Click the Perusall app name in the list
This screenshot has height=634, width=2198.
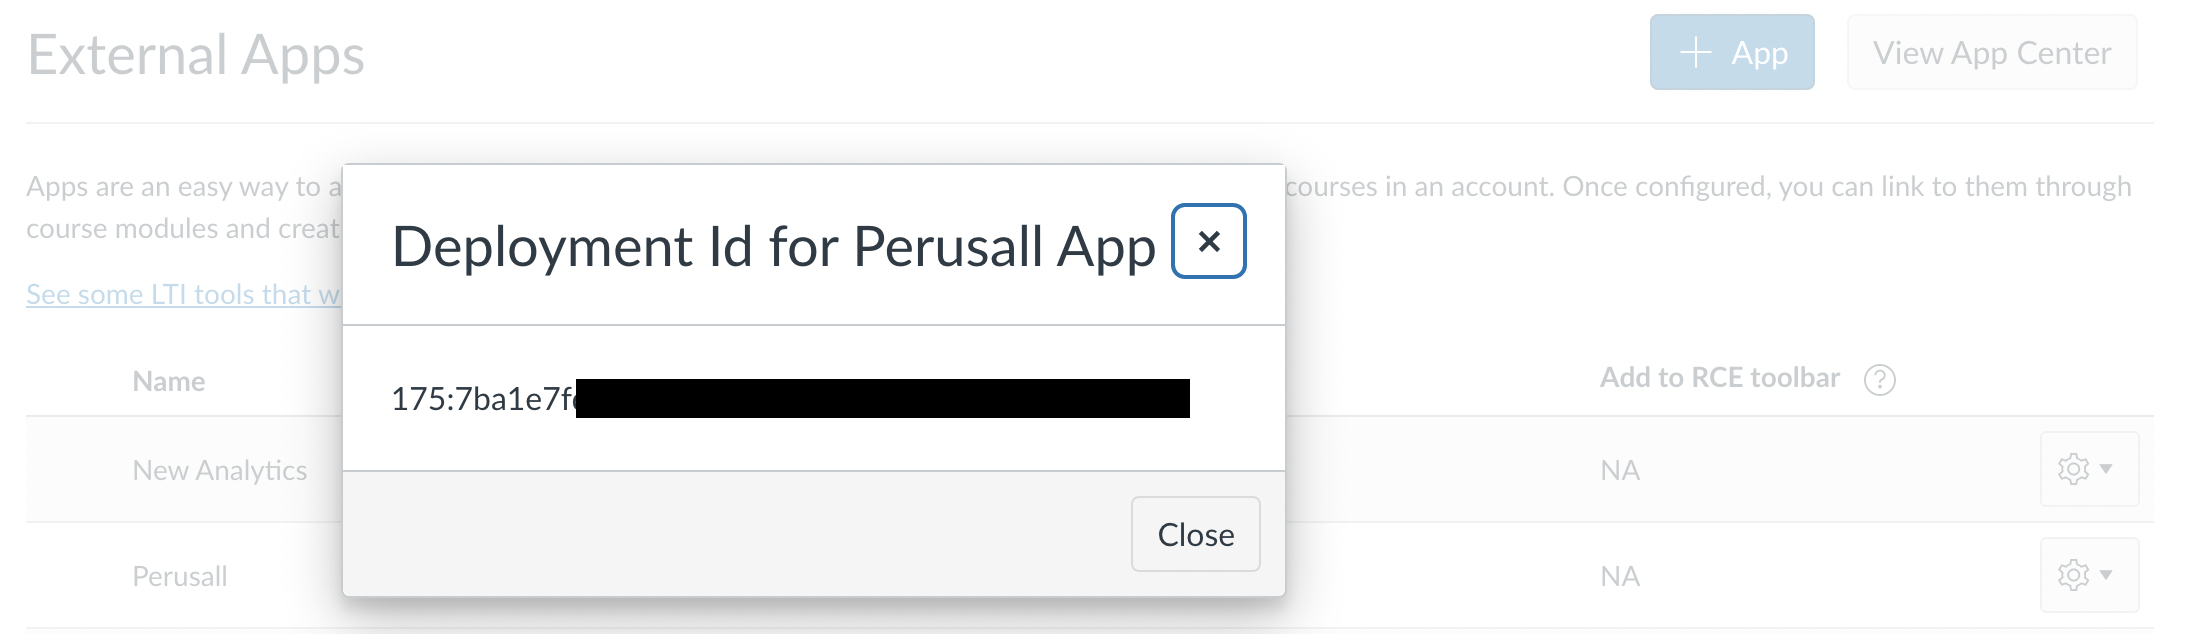(180, 575)
